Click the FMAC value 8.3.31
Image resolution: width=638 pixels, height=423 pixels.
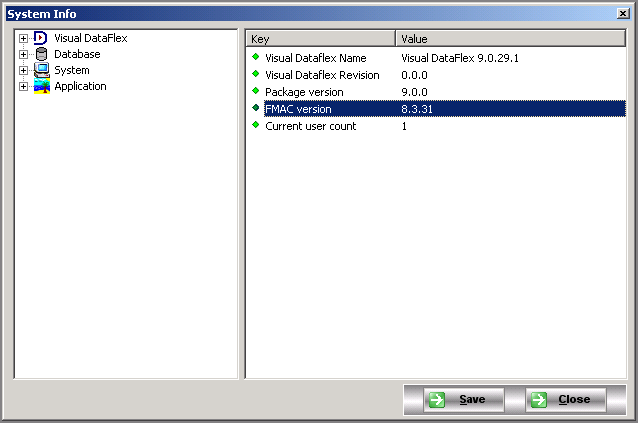417,109
